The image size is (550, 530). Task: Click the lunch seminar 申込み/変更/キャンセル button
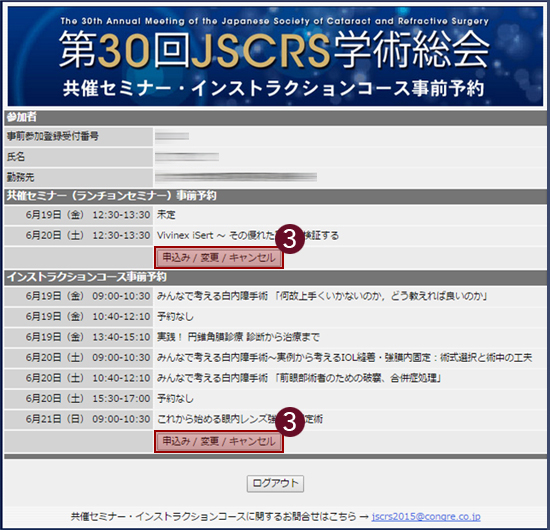[x=219, y=258]
